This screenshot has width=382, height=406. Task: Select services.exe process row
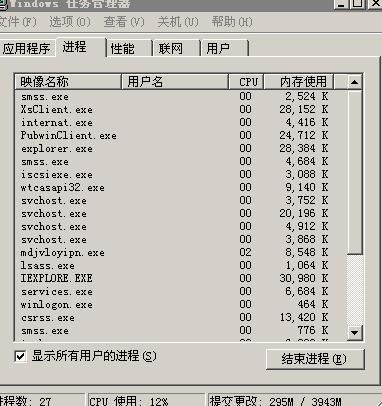coord(180,292)
